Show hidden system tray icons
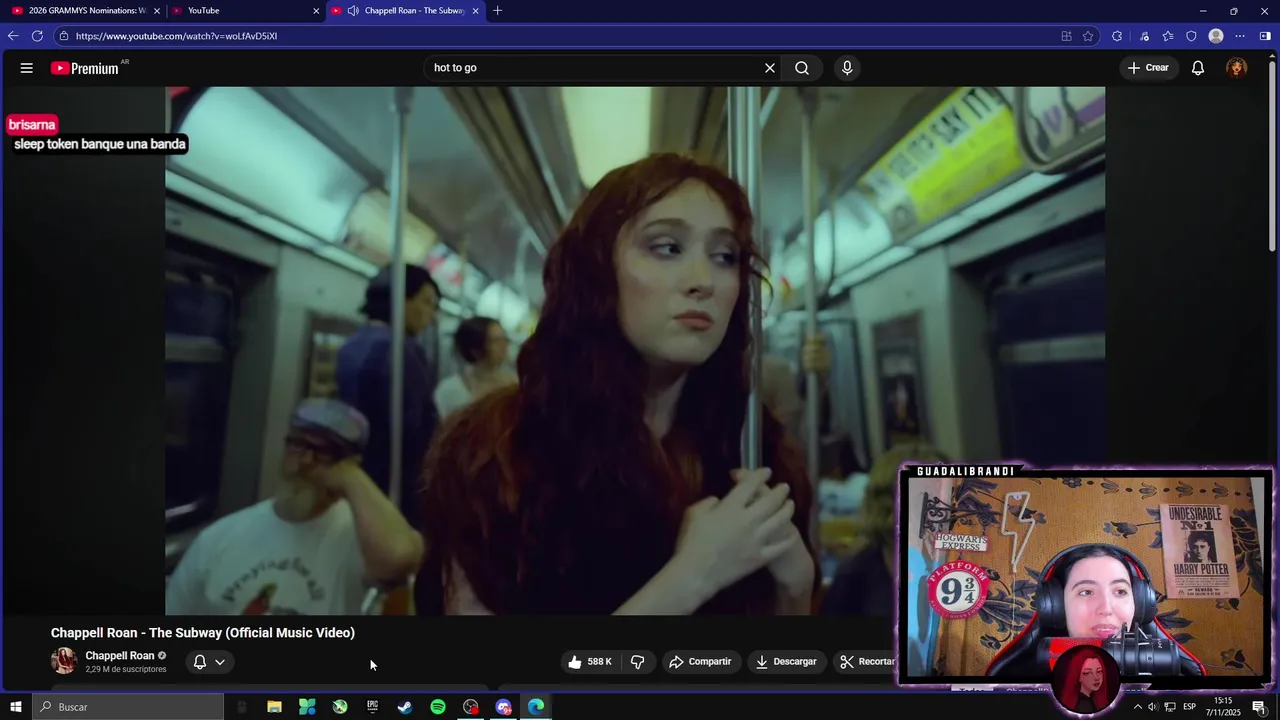The height and width of the screenshot is (720, 1280). (x=1137, y=707)
